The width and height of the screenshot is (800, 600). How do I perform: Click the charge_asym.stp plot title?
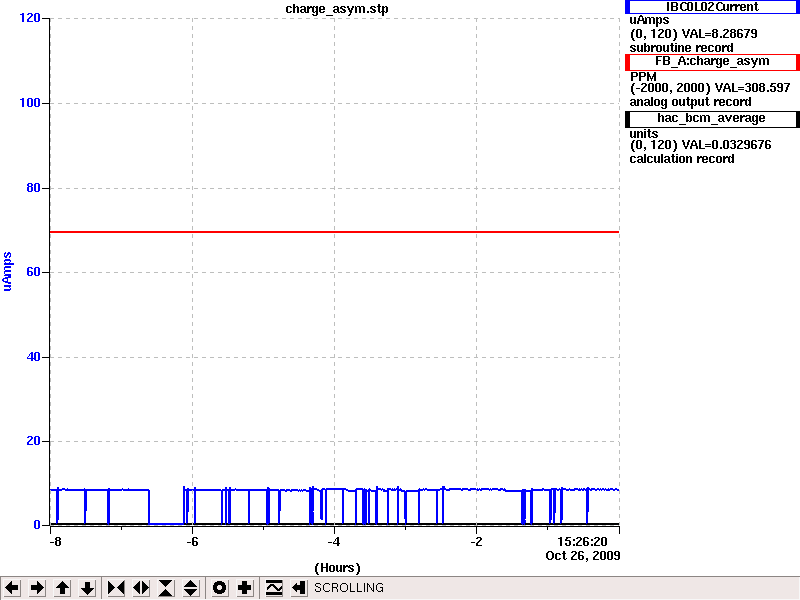click(x=337, y=9)
